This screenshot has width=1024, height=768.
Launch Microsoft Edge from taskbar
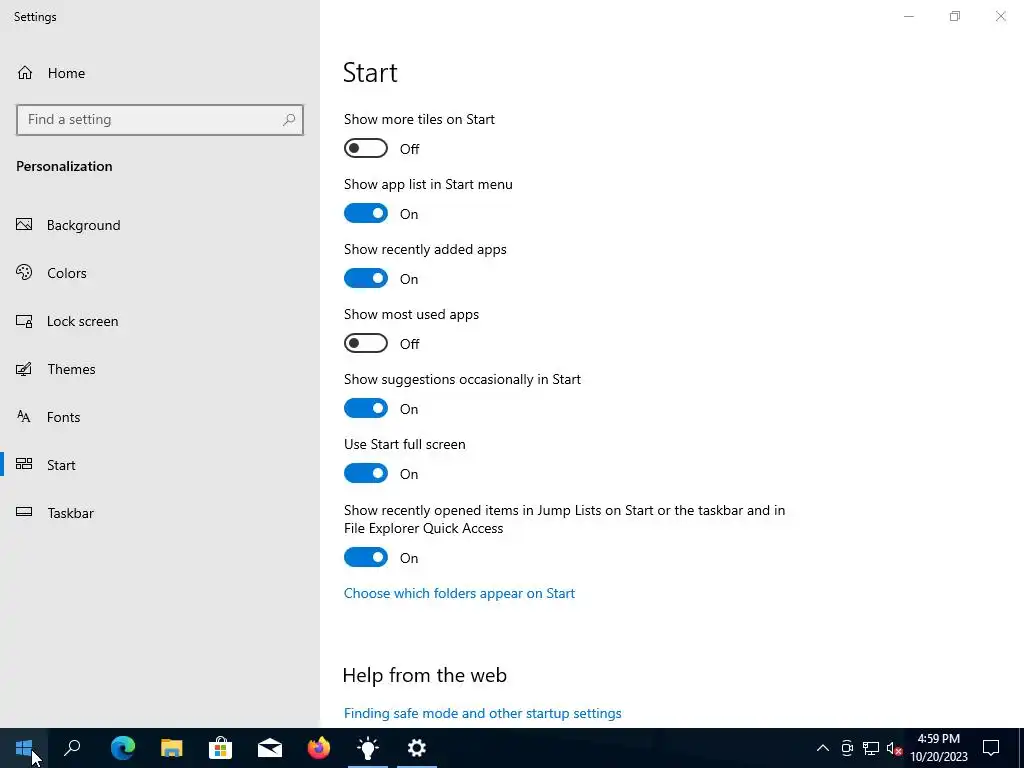coord(123,748)
